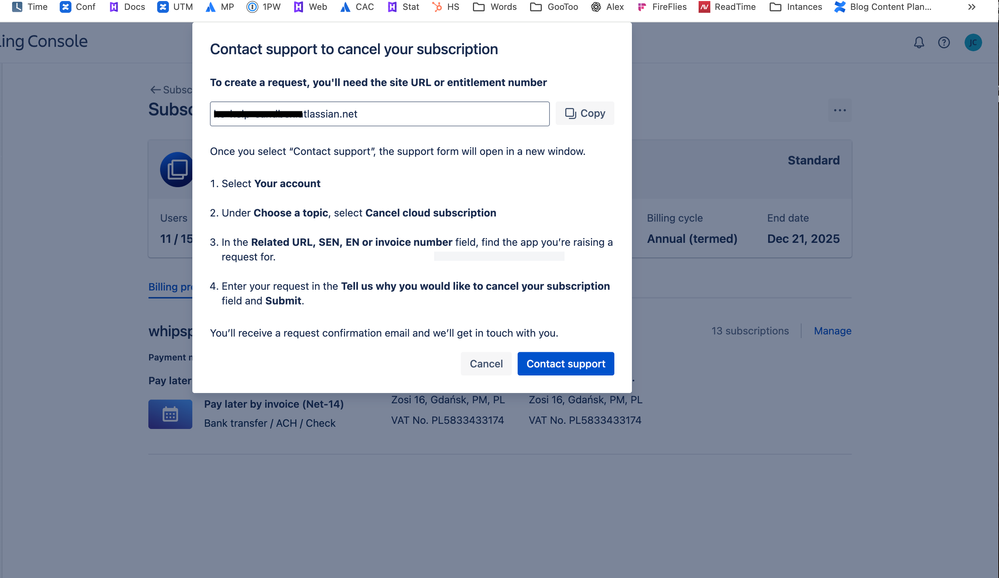This screenshot has width=999, height=578.
Task: Open the HS bookmark
Action: [x=445, y=7]
